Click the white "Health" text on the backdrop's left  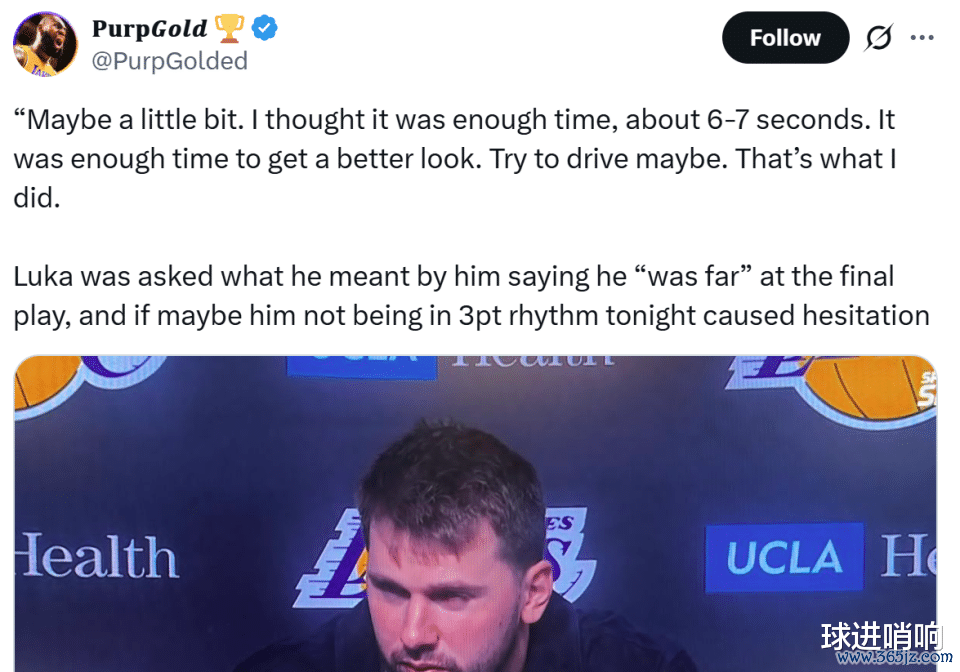[96, 558]
